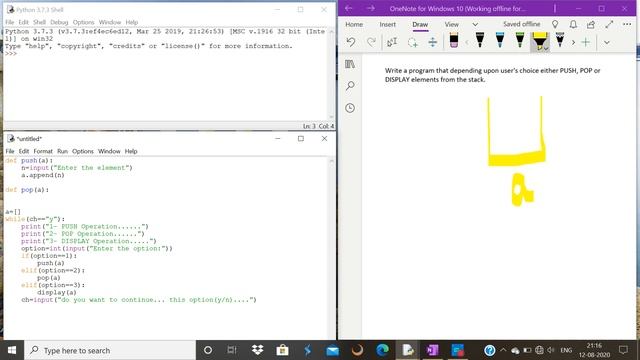Open Help menu in untitled editor
Image resolution: width=640 pixels, height=360 pixels.
coord(131,151)
